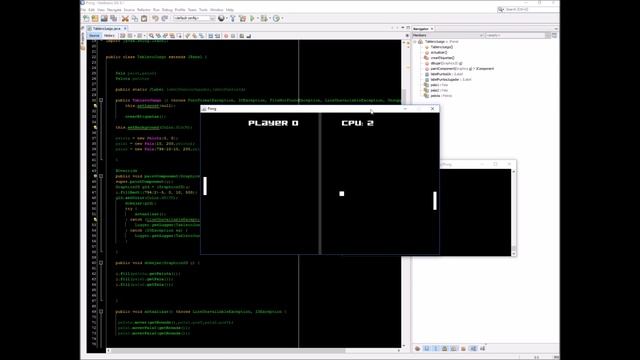Screen dimensions: 640x360
Task: Open the Debug menu
Action: (167, 10)
